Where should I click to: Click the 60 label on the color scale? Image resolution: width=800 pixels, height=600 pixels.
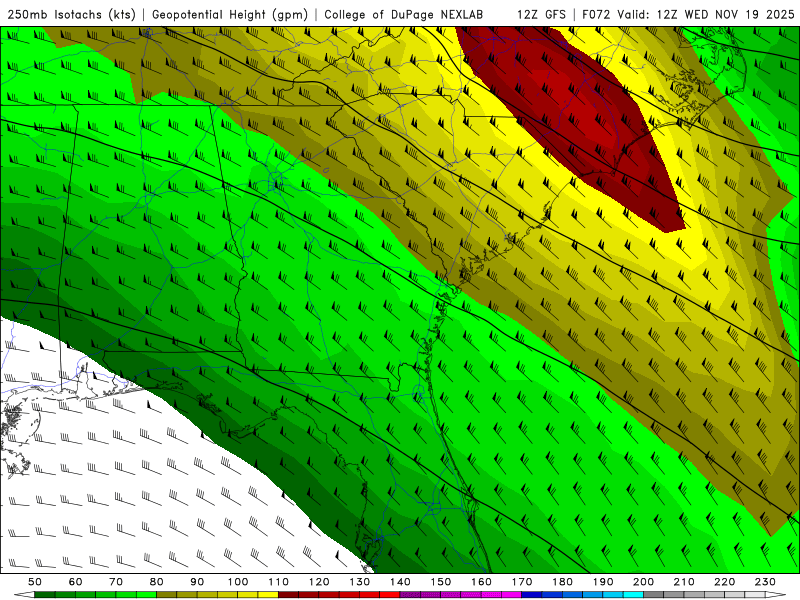(76, 582)
